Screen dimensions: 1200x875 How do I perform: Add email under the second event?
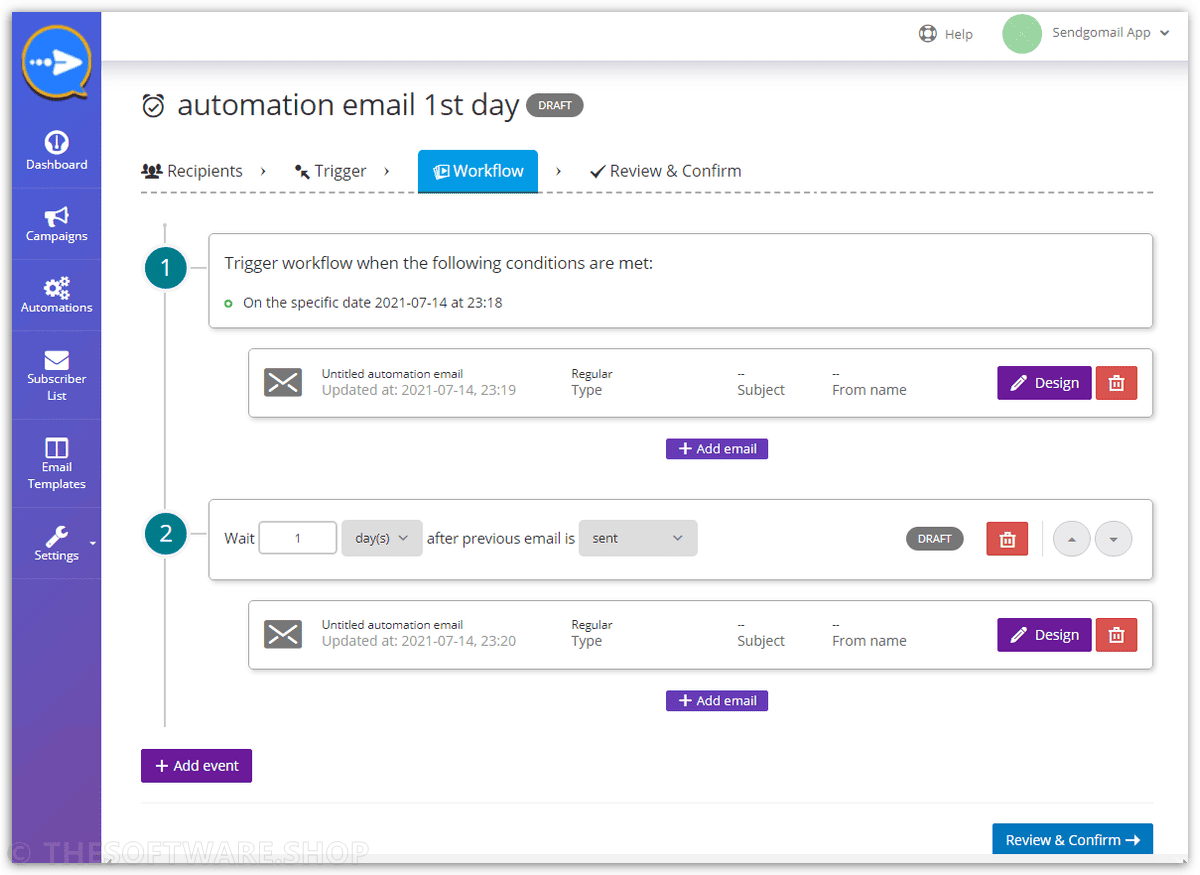pos(717,701)
